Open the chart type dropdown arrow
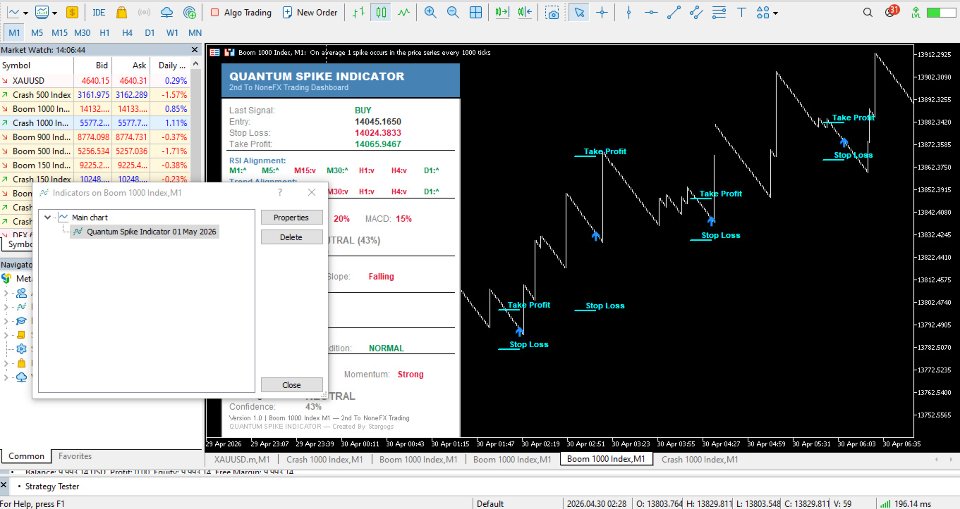Image resolution: width=960 pixels, height=509 pixels. [x=25, y=13]
